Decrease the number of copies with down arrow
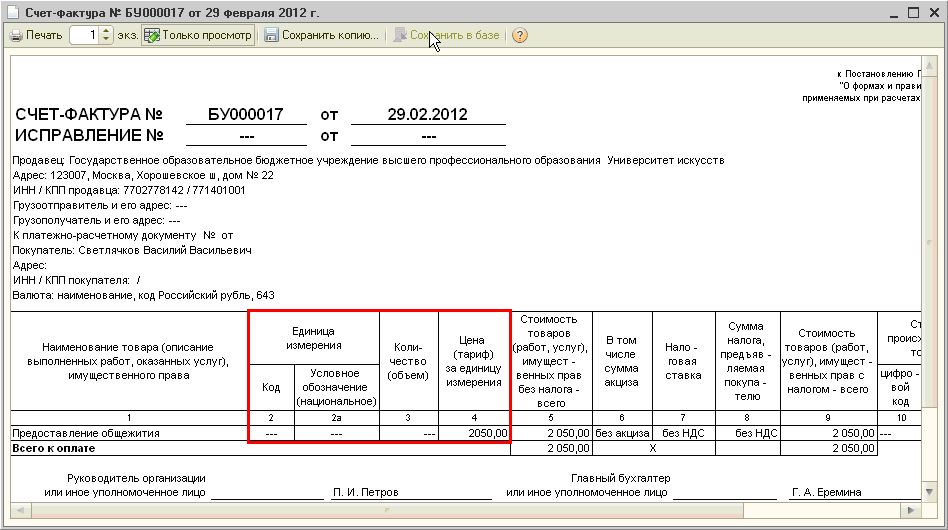This screenshot has width=948, height=530. click(106, 40)
